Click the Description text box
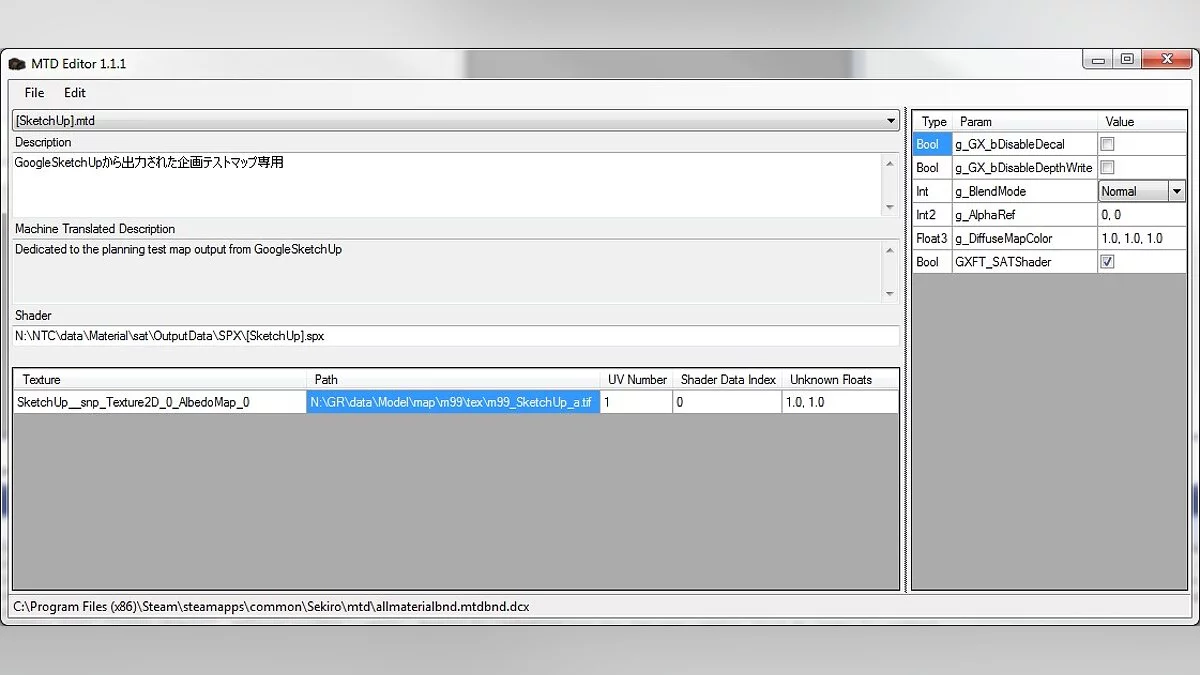 click(445, 184)
